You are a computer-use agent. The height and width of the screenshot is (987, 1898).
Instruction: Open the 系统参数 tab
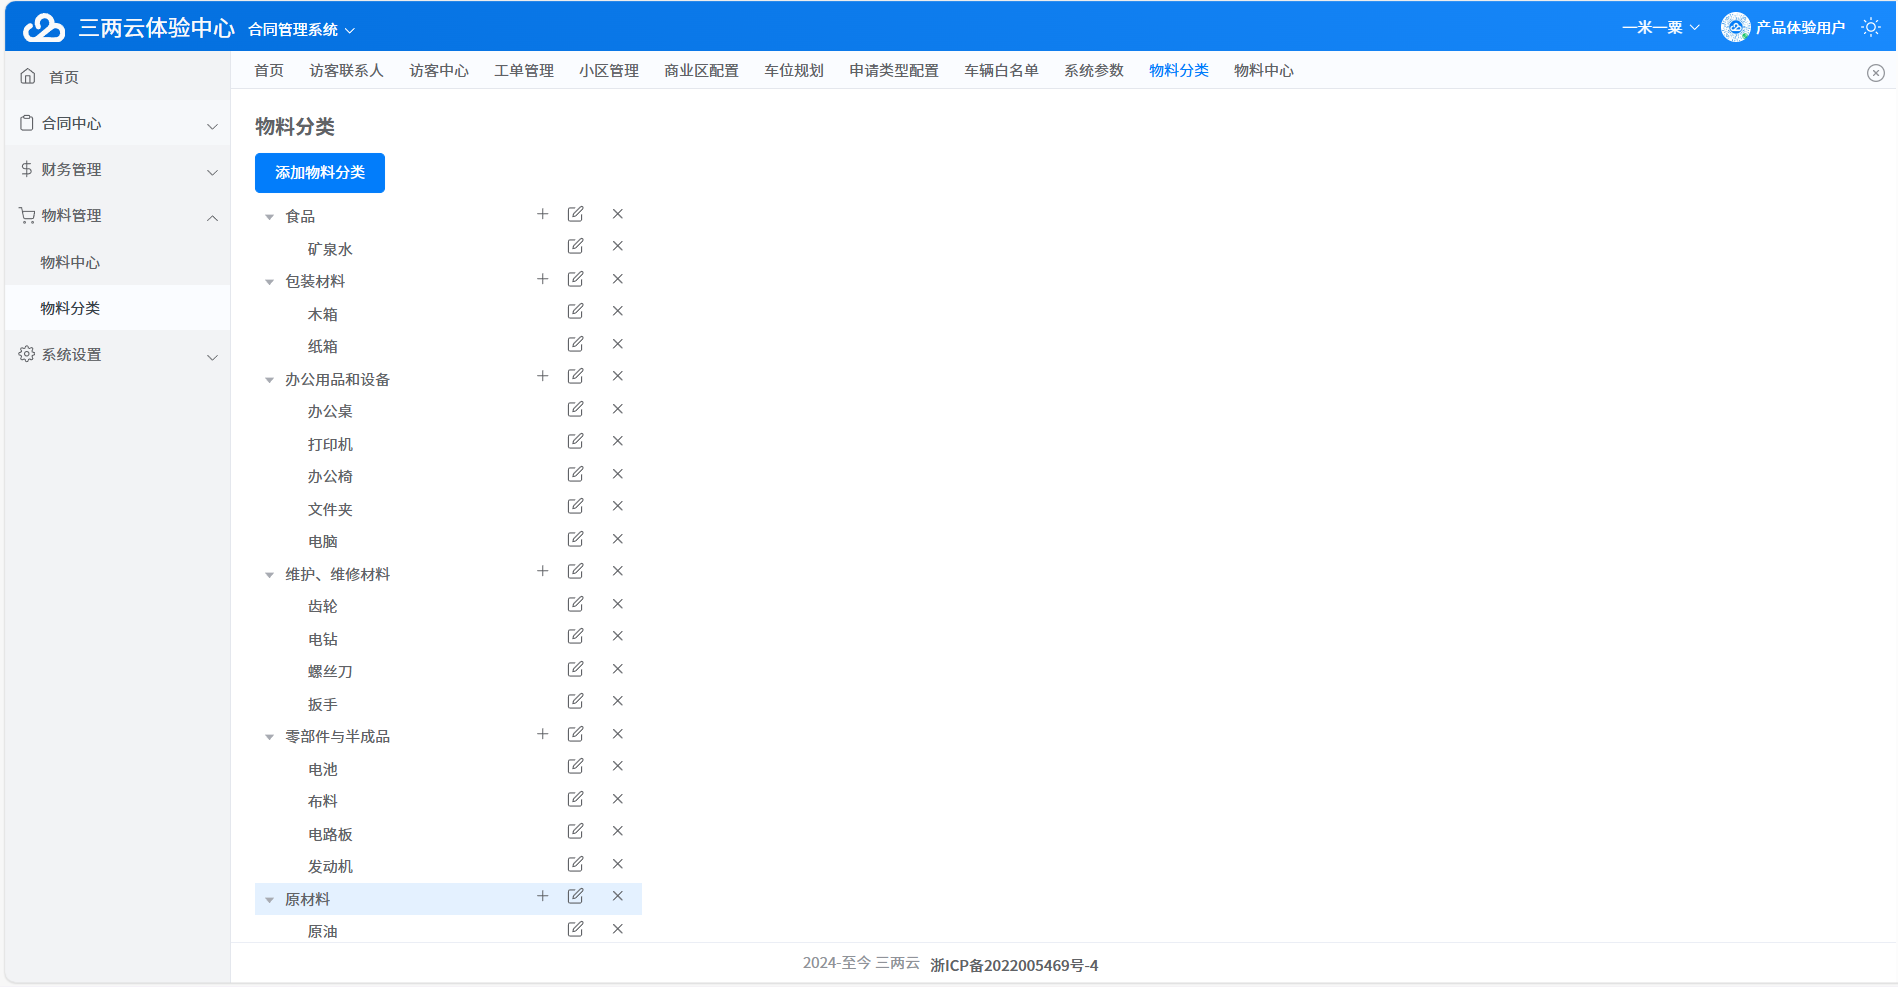click(1094, 71)
